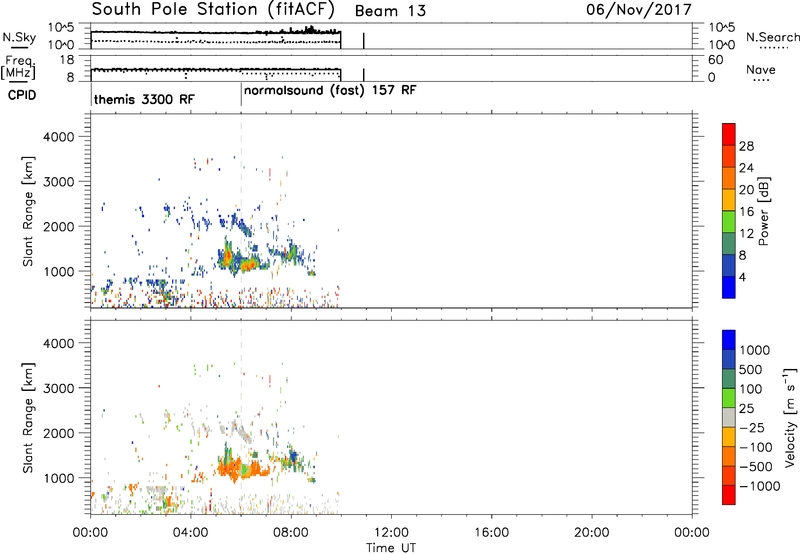Click dashed CPID-change line in power panel
Image resolution: width=800 pixels, height=554 pixels.
[x=241, y=211]
